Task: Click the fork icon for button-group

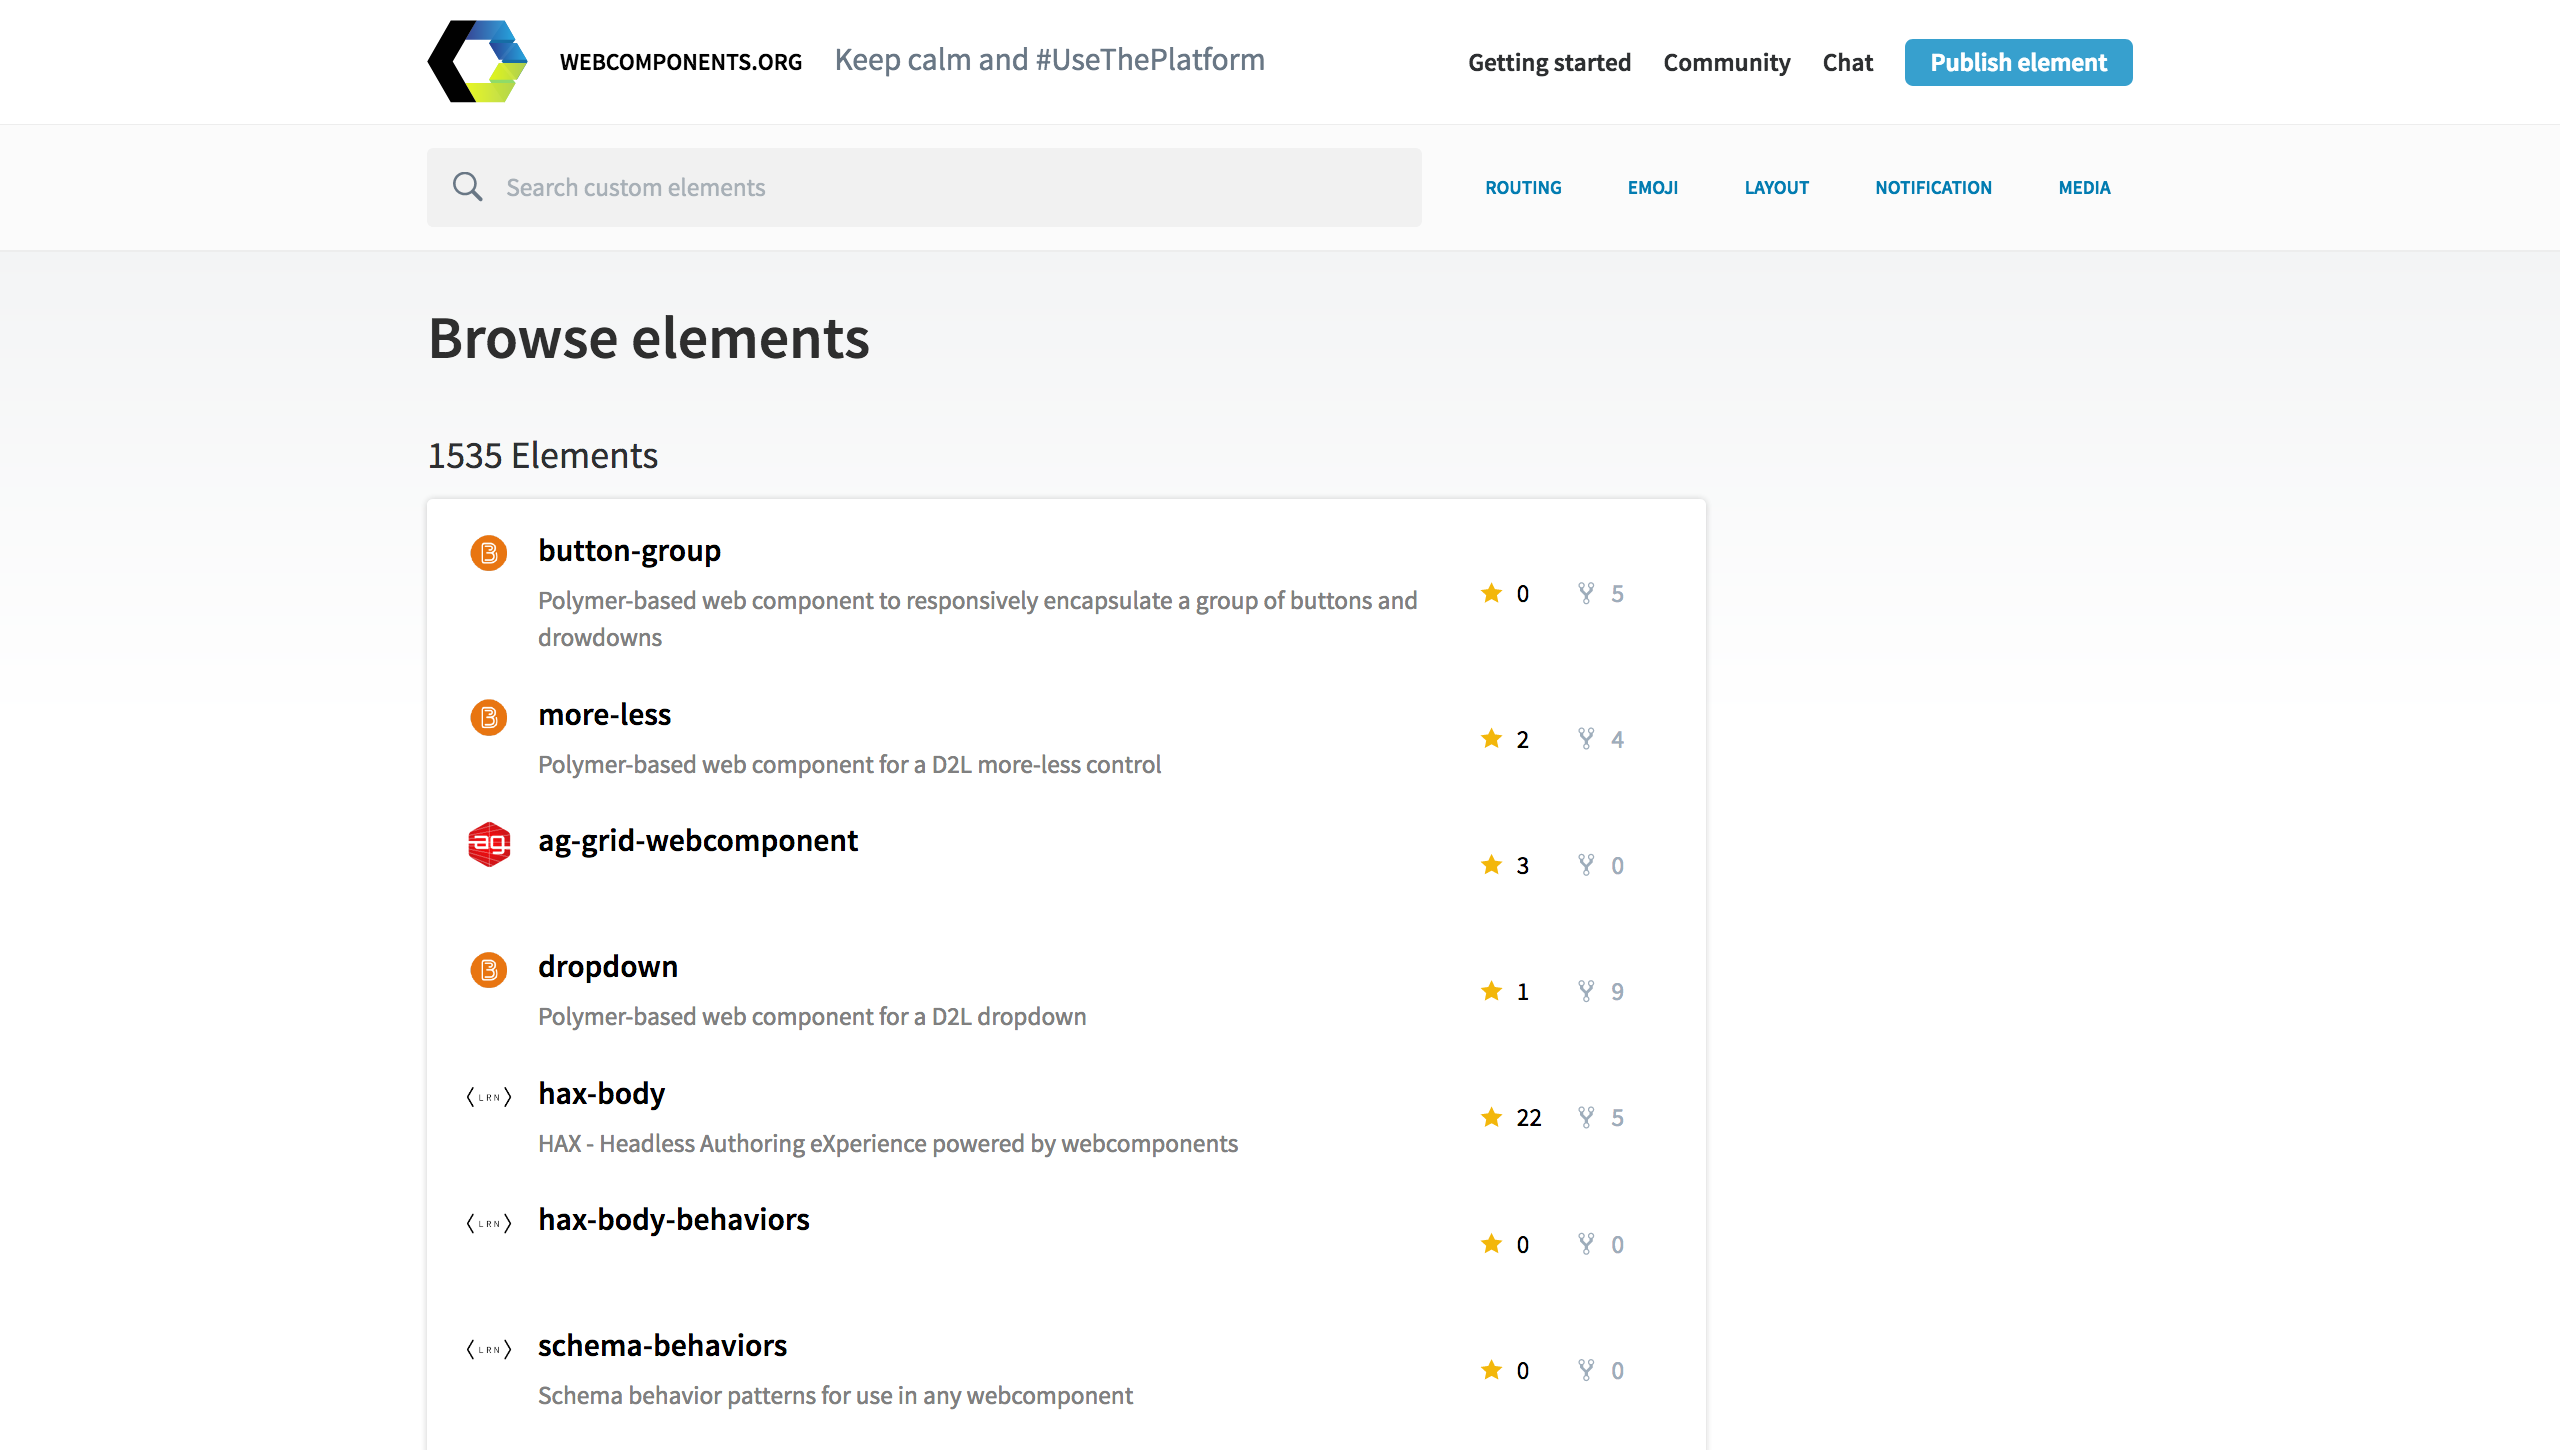Action: click(1586, 593)
